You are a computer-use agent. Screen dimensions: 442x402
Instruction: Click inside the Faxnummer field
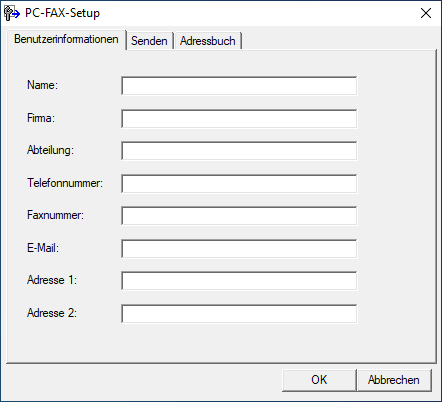pyautogui.click(x=239, y=216)
